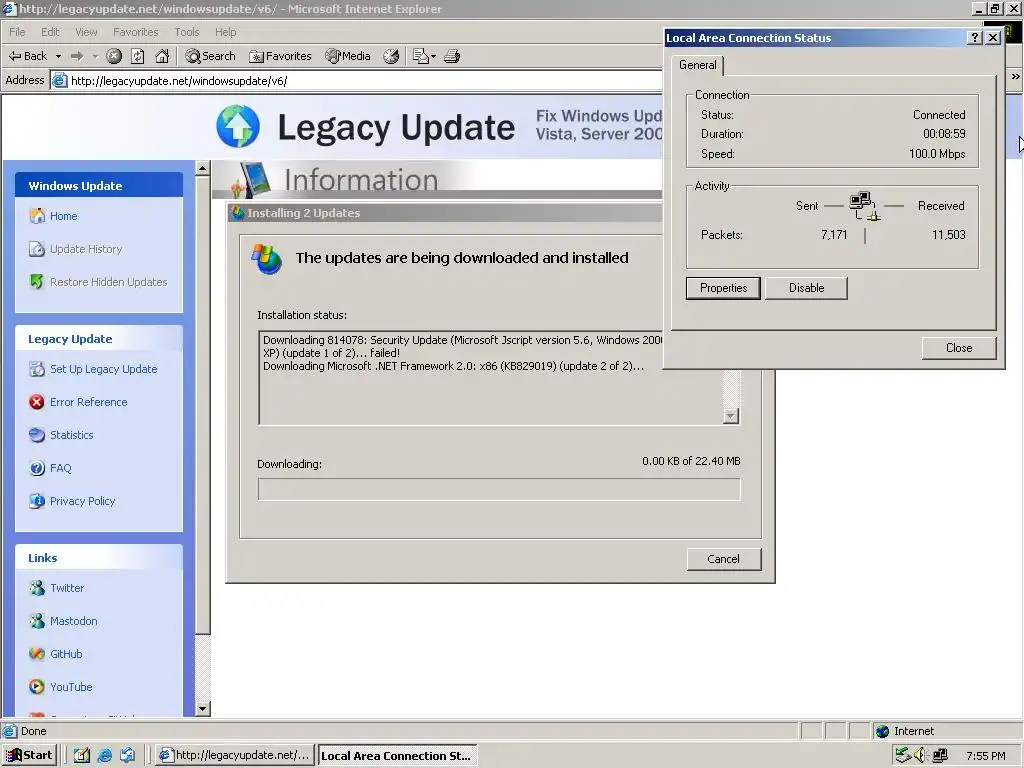
Task: Stop page loading with the Stop icon
Action: click(x=114, y=56)
